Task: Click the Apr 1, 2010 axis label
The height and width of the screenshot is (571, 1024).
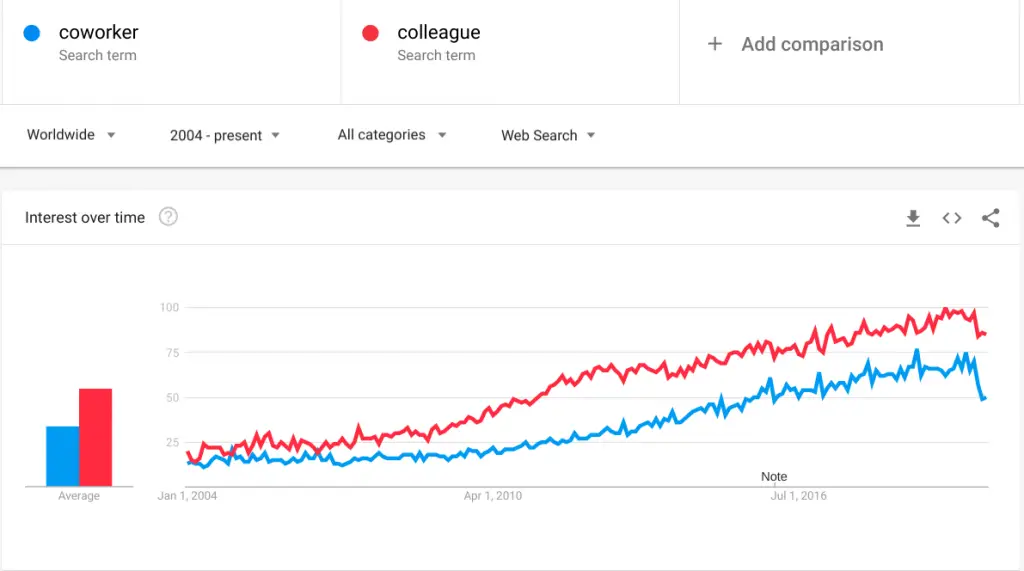Action: 493,496
